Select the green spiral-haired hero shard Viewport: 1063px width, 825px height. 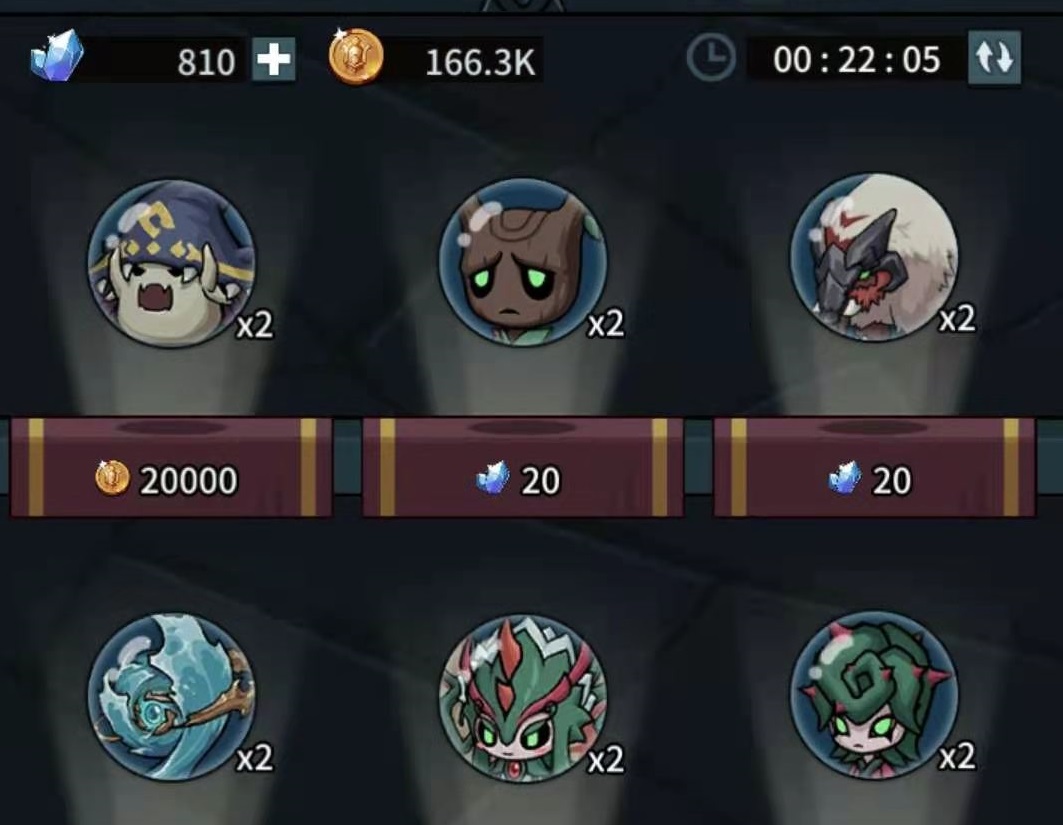(875, 694)
